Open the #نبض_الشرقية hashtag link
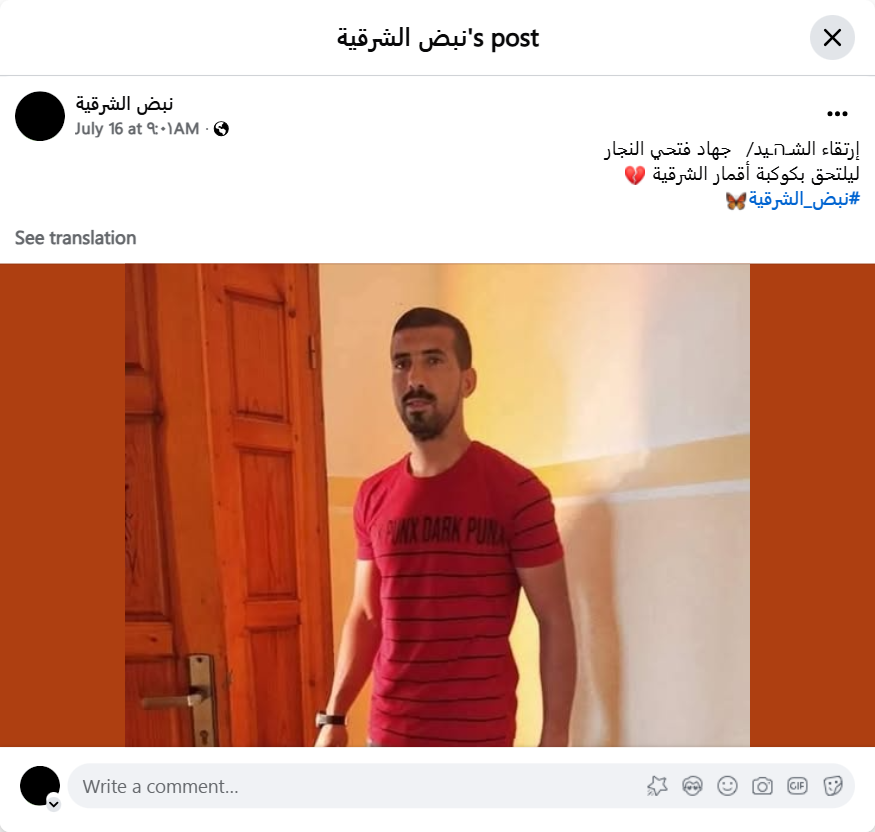875x832 pixels. (804, 199)
